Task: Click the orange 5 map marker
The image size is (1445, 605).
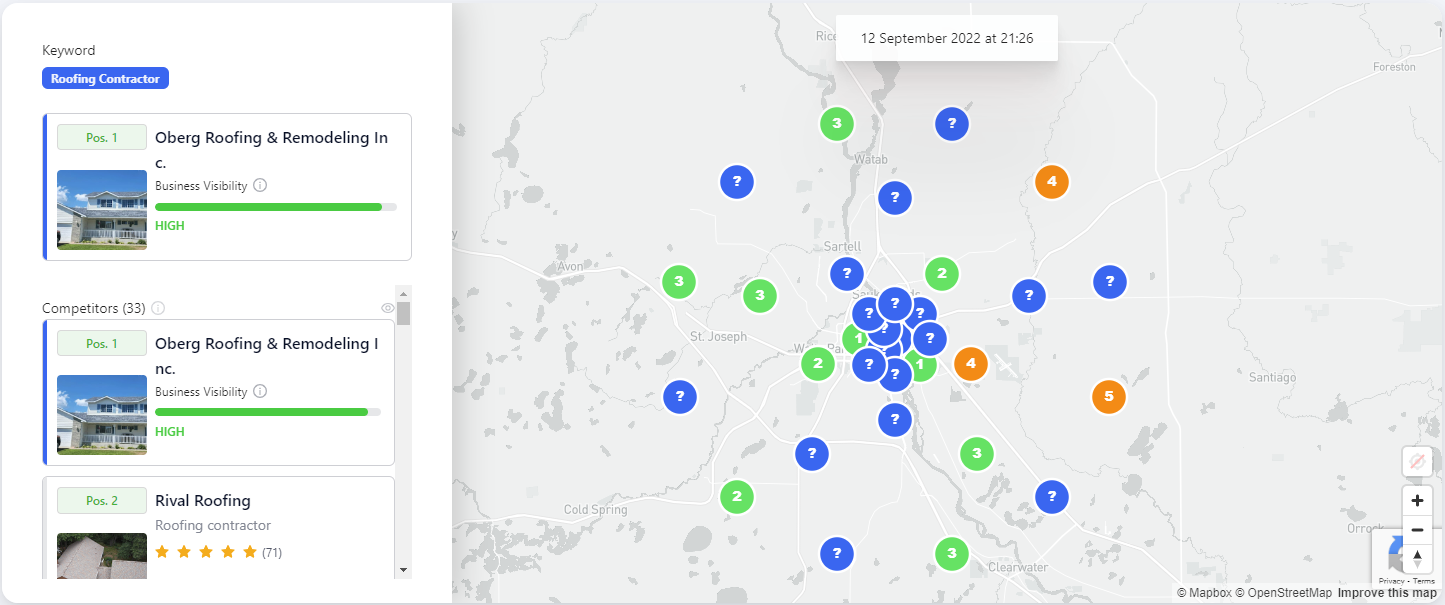Action: (x=1108, y=397)
